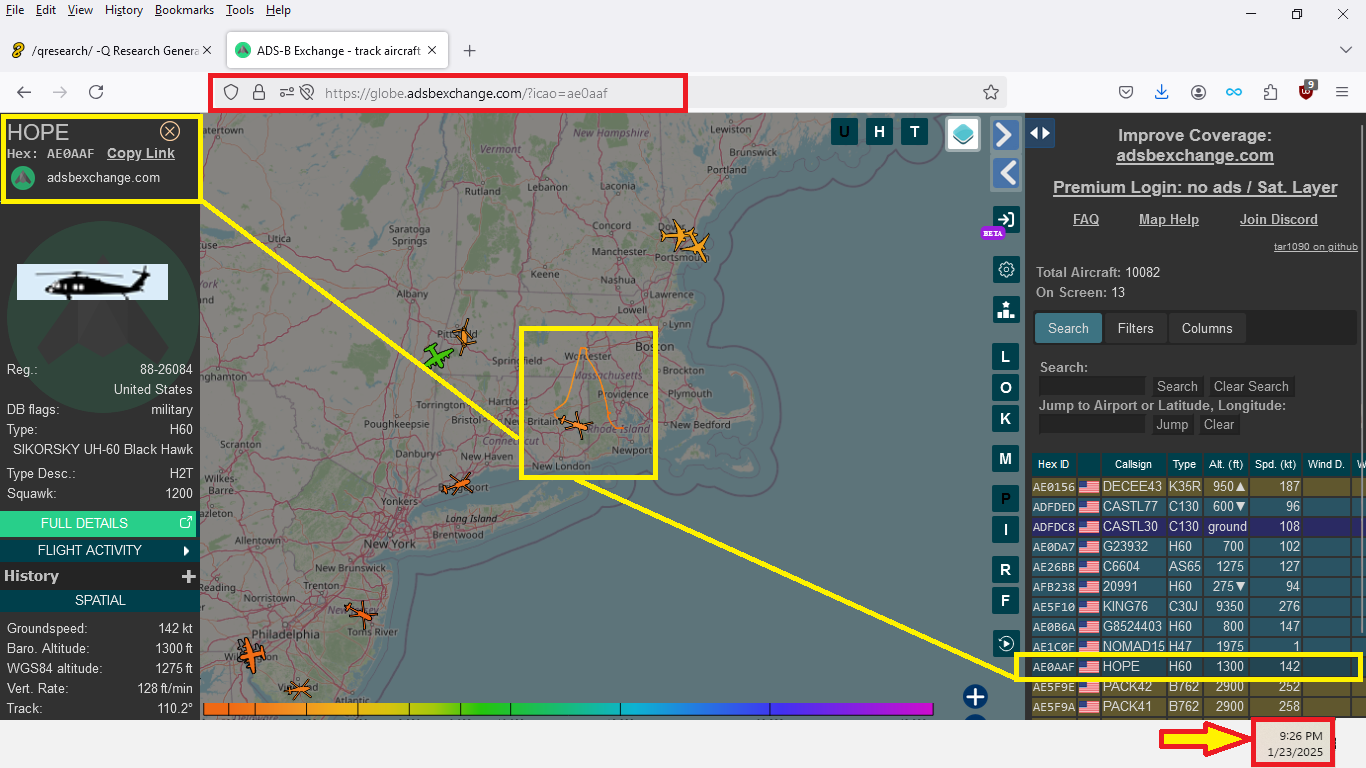The image size is (1366, 768).
Task: Sort table by Callsign column header
Action: click(1133, 464)
